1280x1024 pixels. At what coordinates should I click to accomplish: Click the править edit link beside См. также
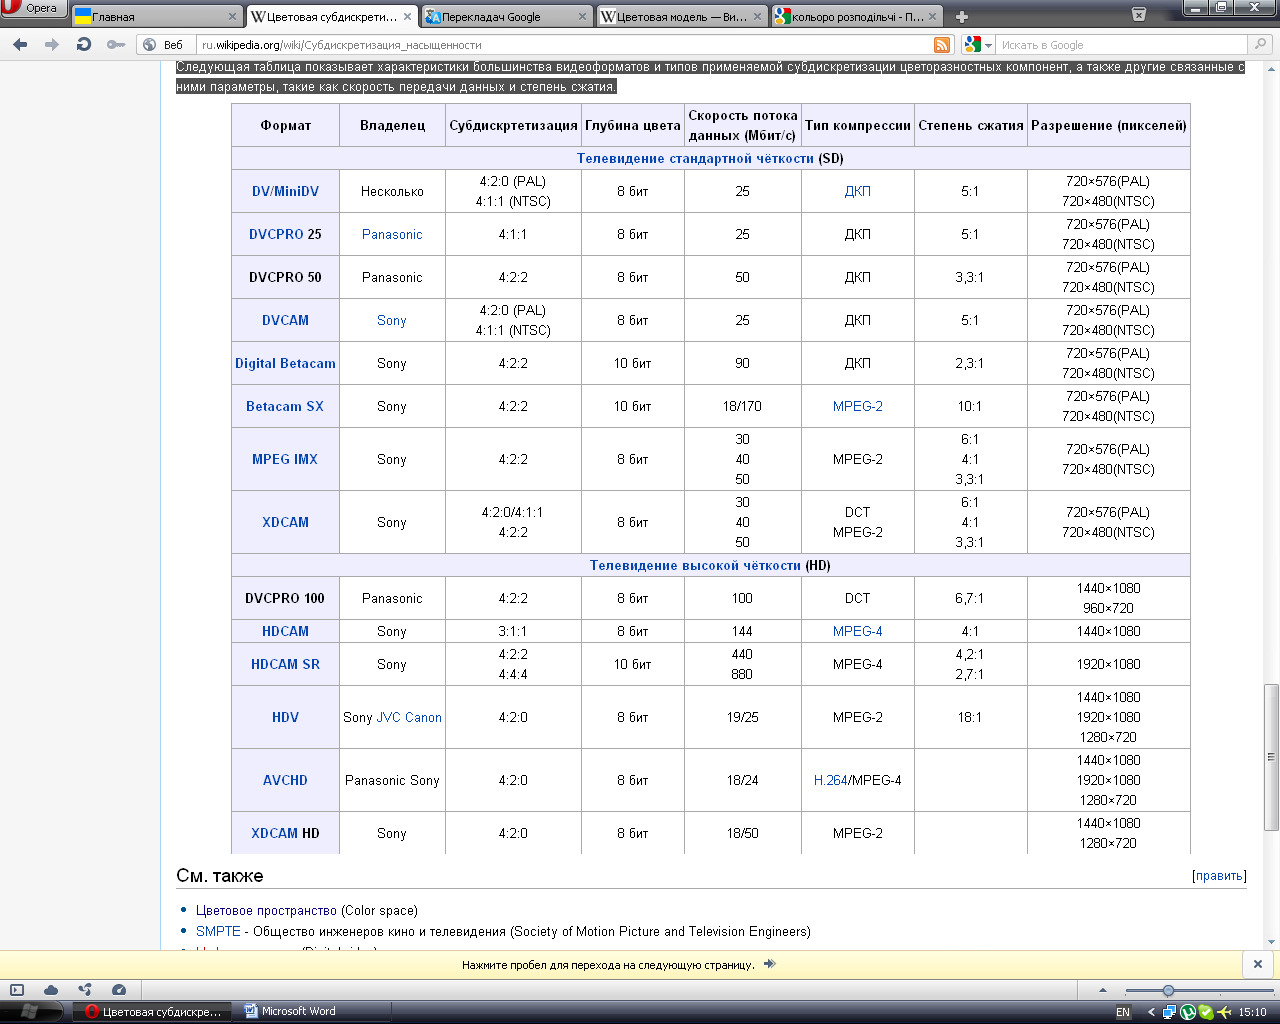(x=1219, y=876)
